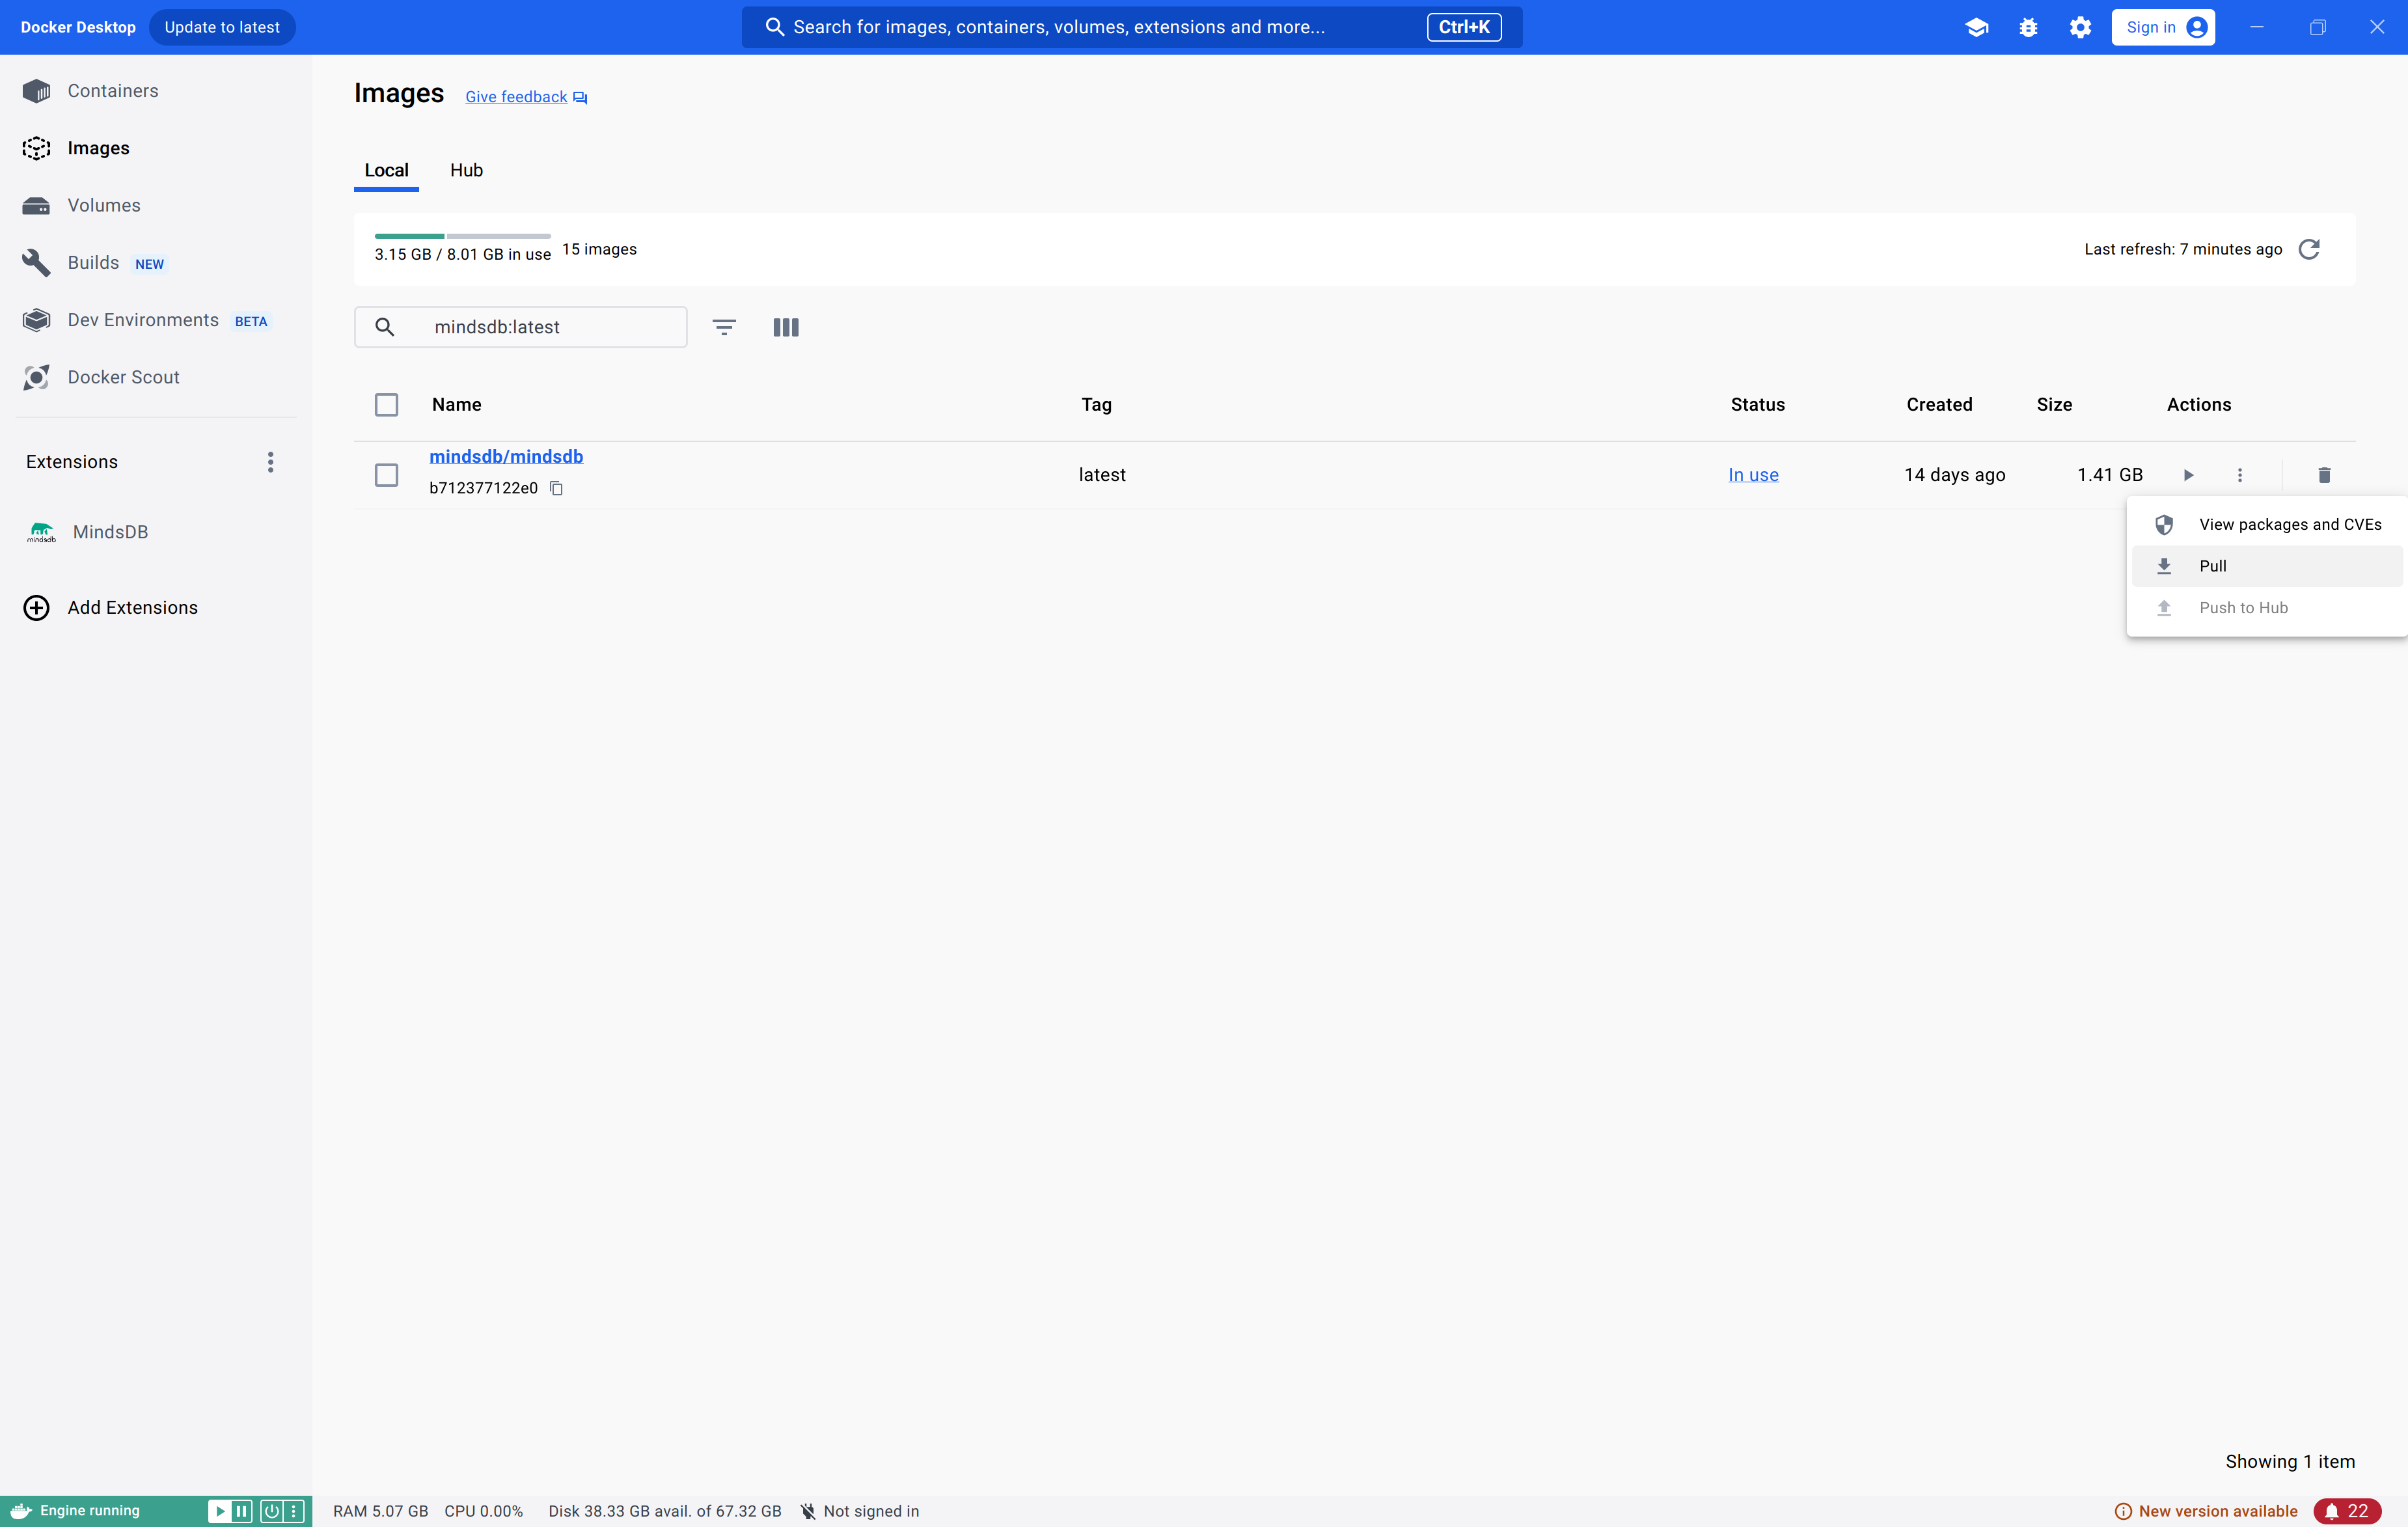Switch to the Hub tab

[466, 170]
